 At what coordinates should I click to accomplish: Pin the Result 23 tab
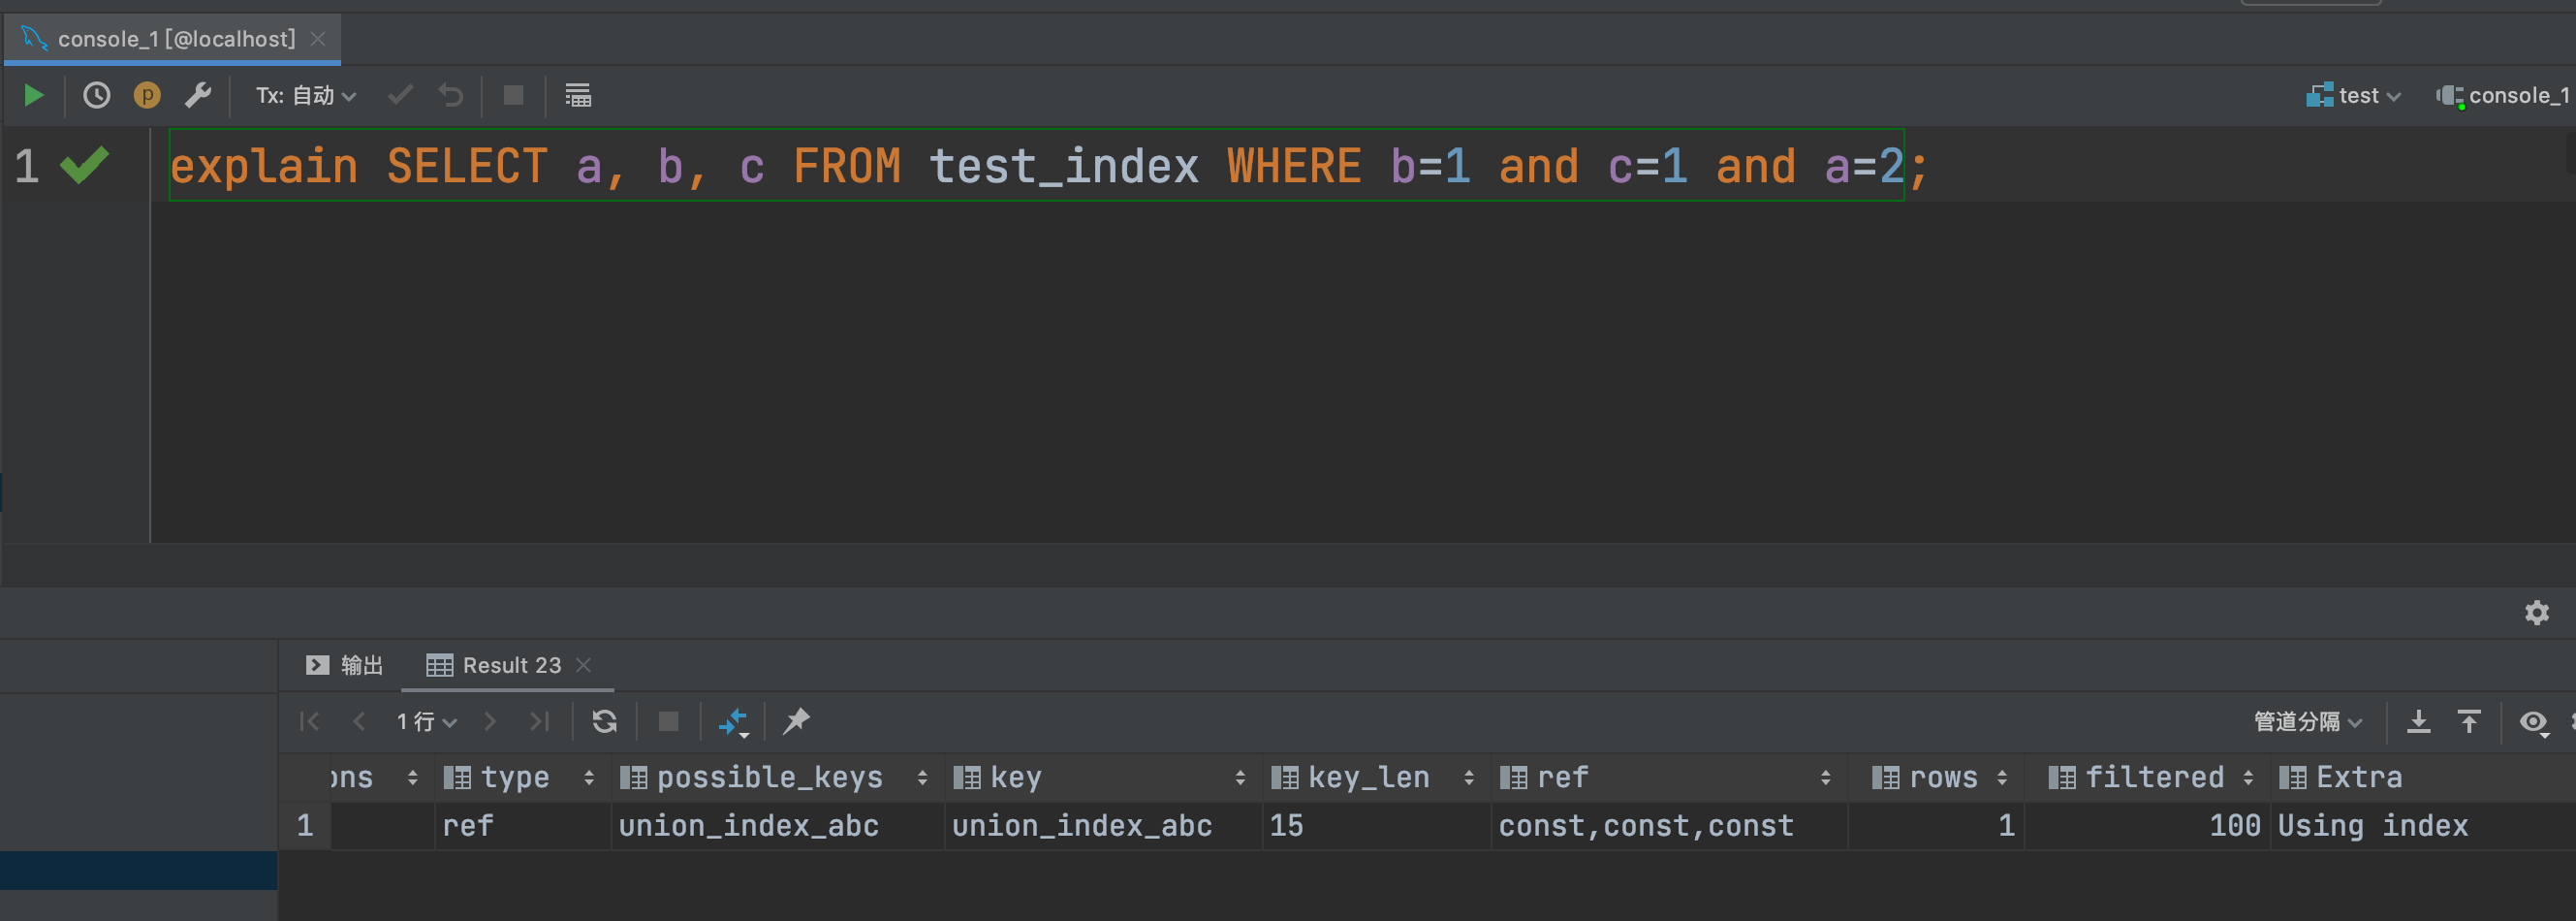coord(796,721)
